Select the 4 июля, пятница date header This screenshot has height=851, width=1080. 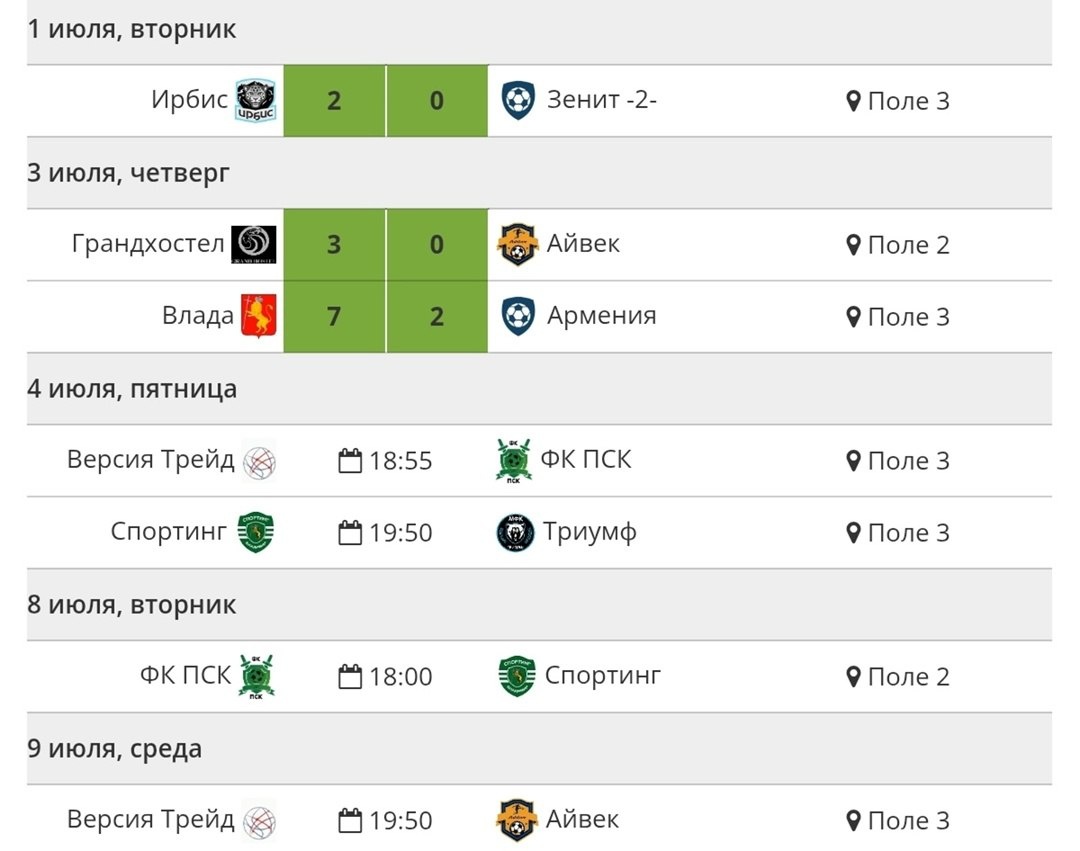click(x=132, y=389)
